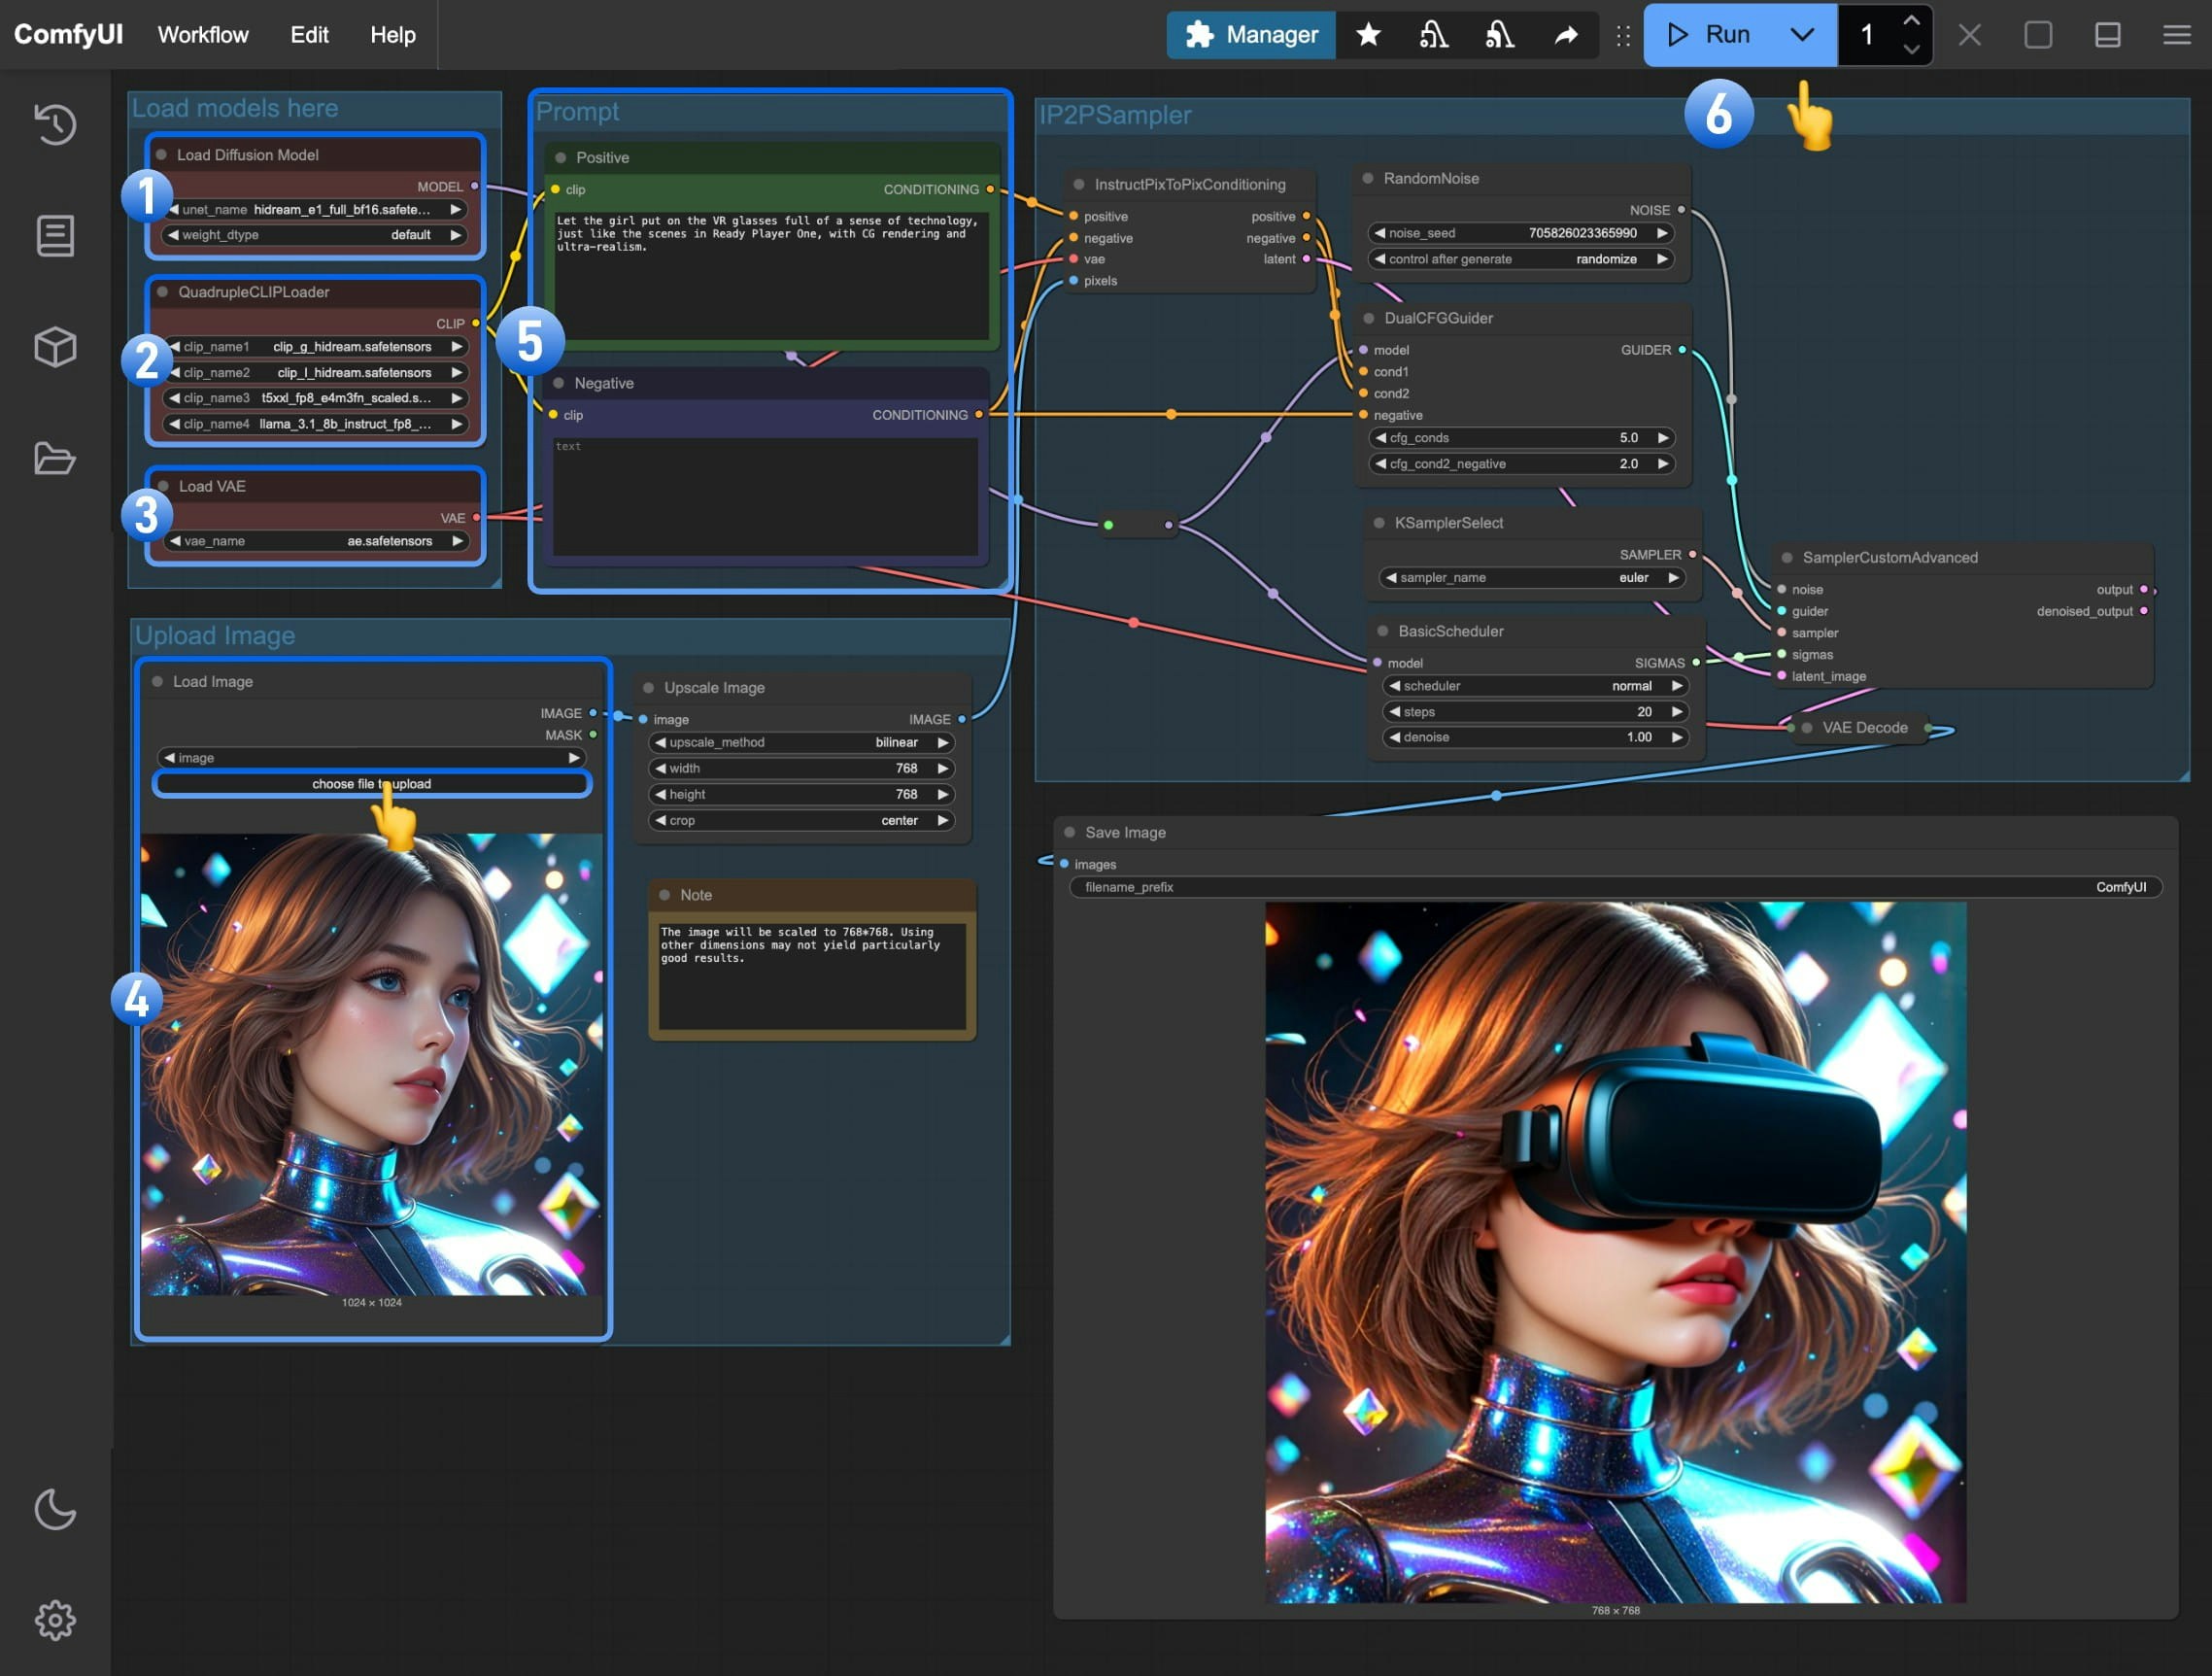This screenshot has height=1676, width=2212.
Task: Open the Workflow menu
Action: point(203,34)
